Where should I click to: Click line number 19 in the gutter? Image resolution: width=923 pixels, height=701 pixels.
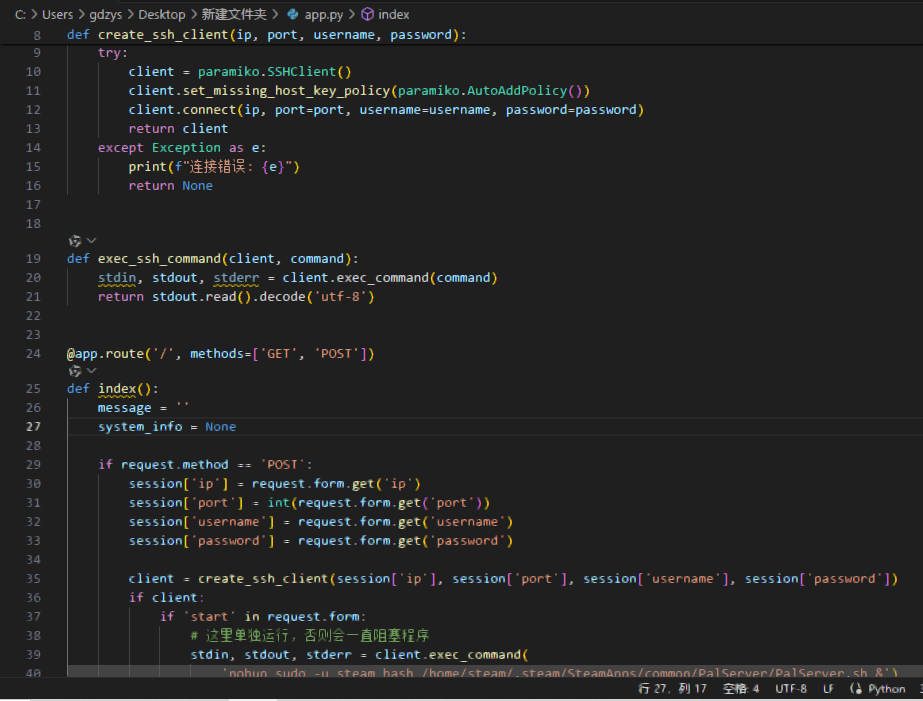coord(33,258)
